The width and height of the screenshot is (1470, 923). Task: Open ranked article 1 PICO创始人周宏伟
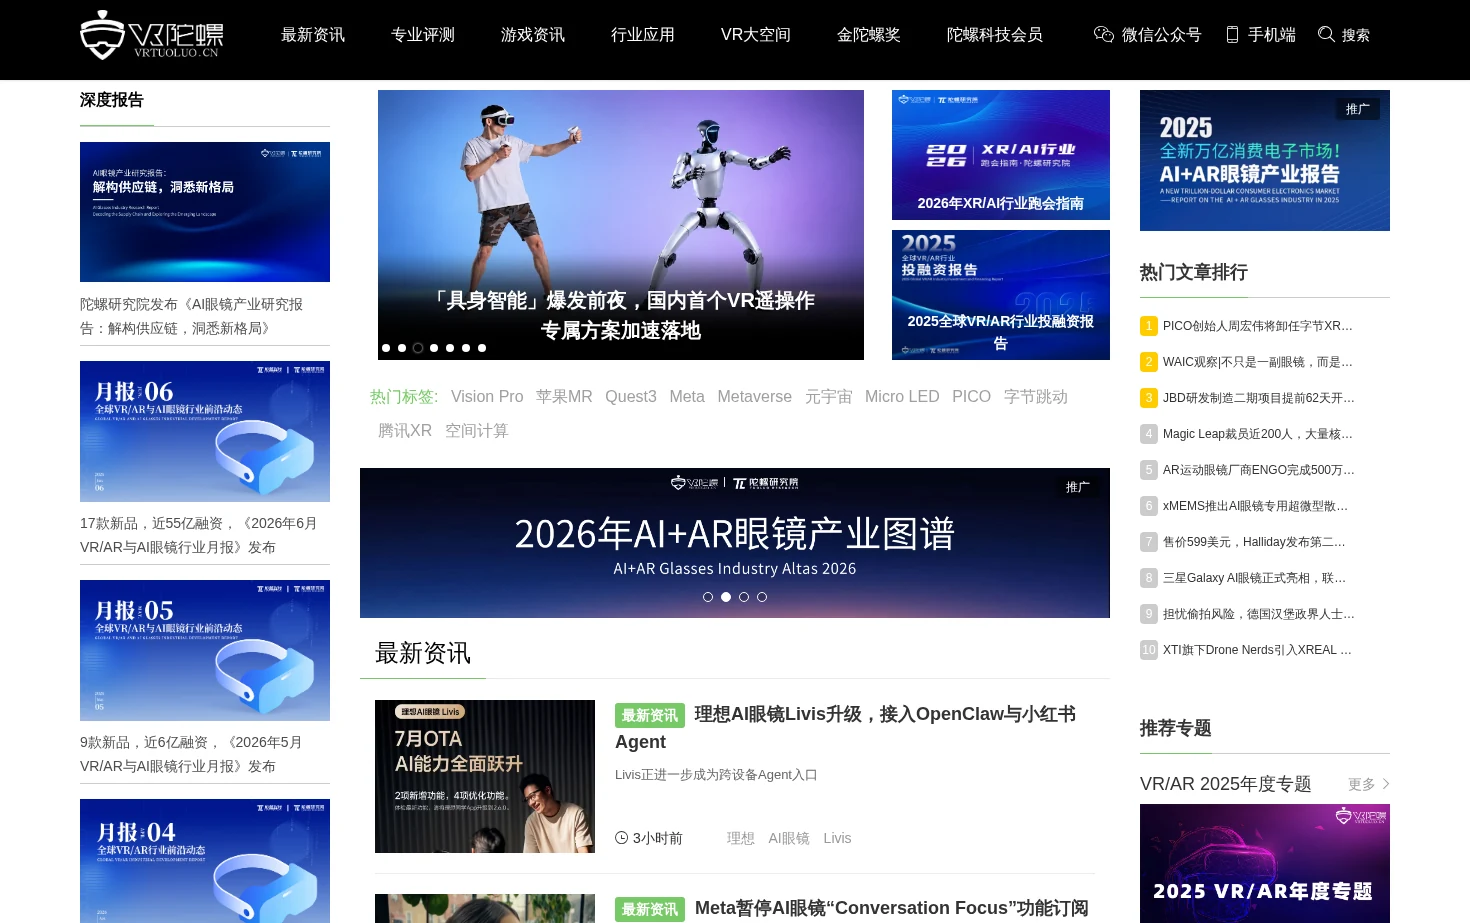click(1257, 326)
